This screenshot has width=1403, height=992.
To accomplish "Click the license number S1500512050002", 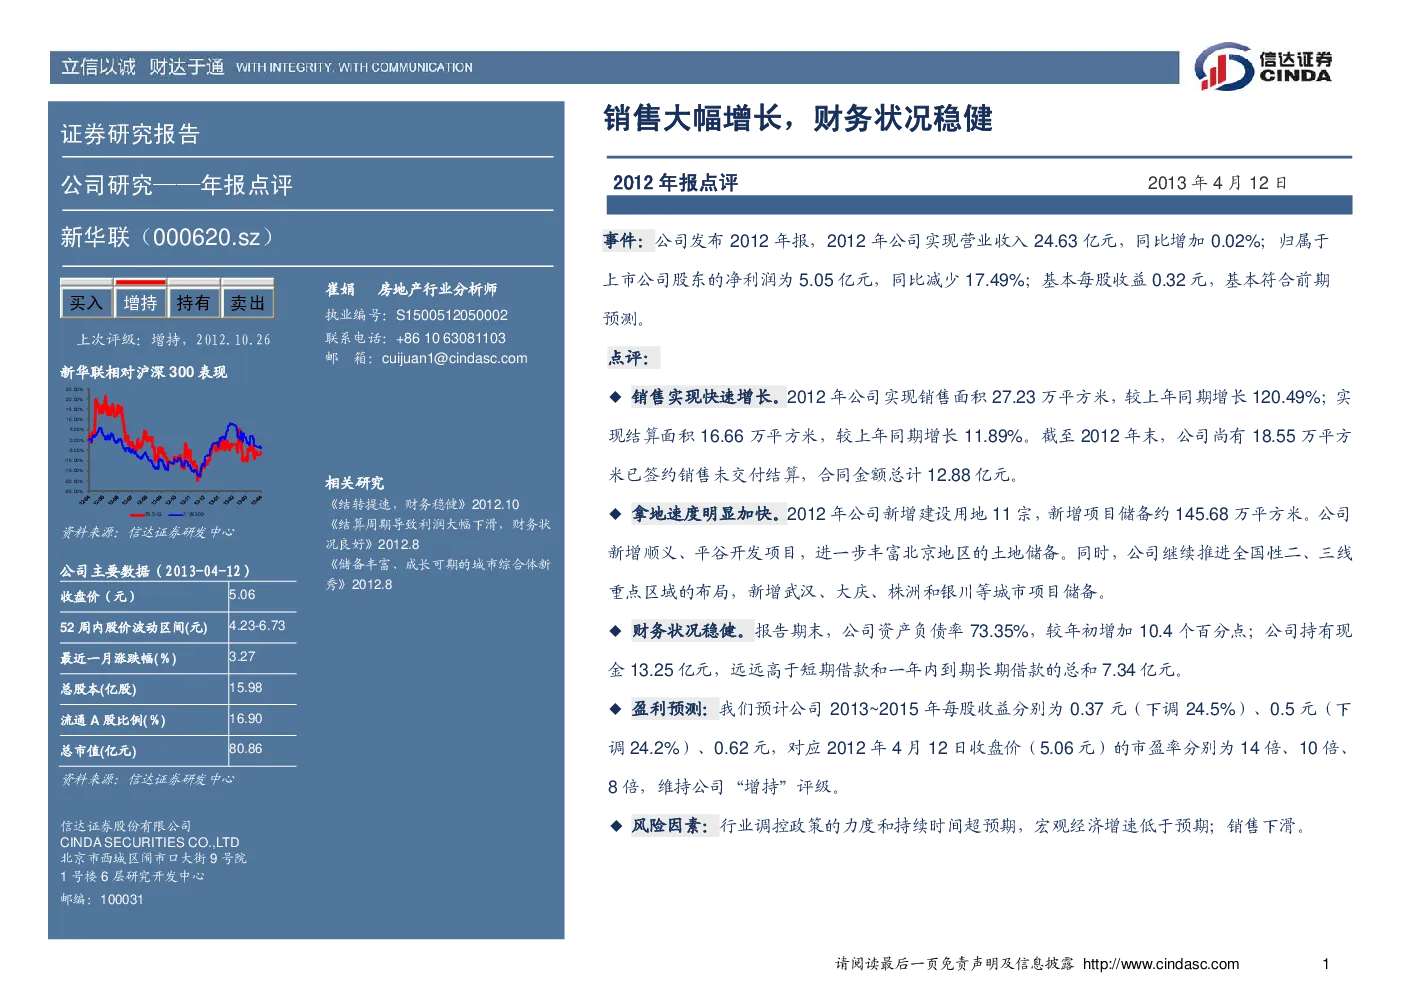I will pos(451,315).
